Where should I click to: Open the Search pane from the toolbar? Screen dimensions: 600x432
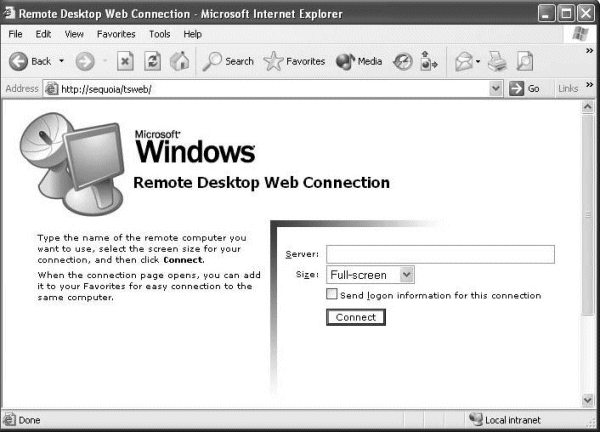point(228,61)
